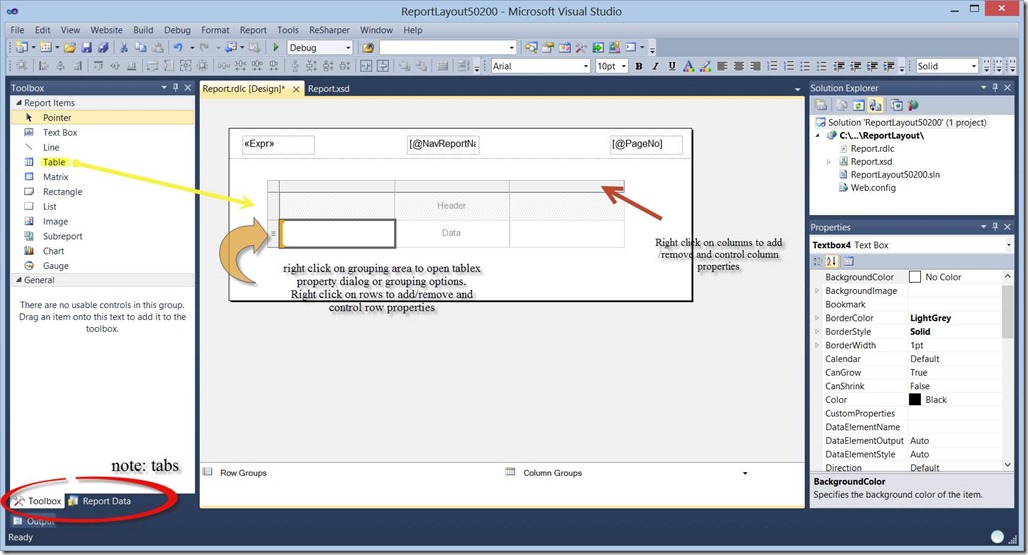Toggle left text alignment
Image resolution: width=1028 pixels, height=555 pixels.
point(722,66)
